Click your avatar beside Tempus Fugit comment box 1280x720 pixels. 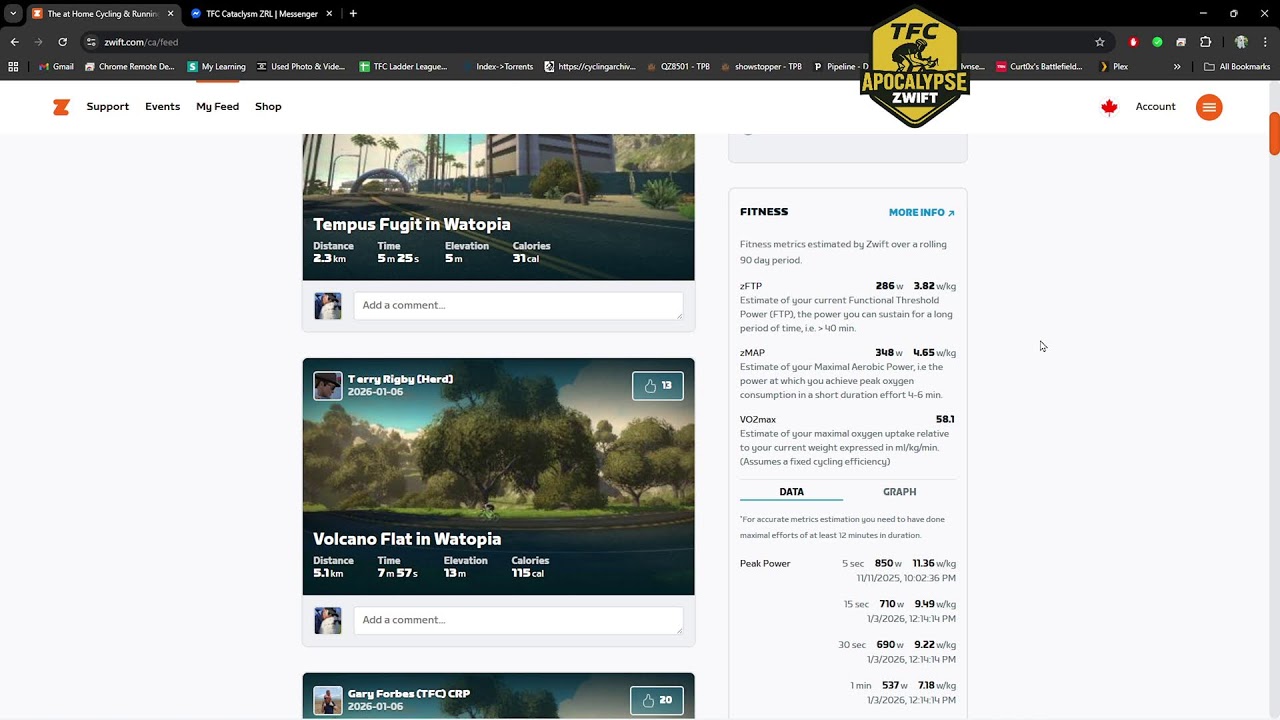[x=328, y=306]
